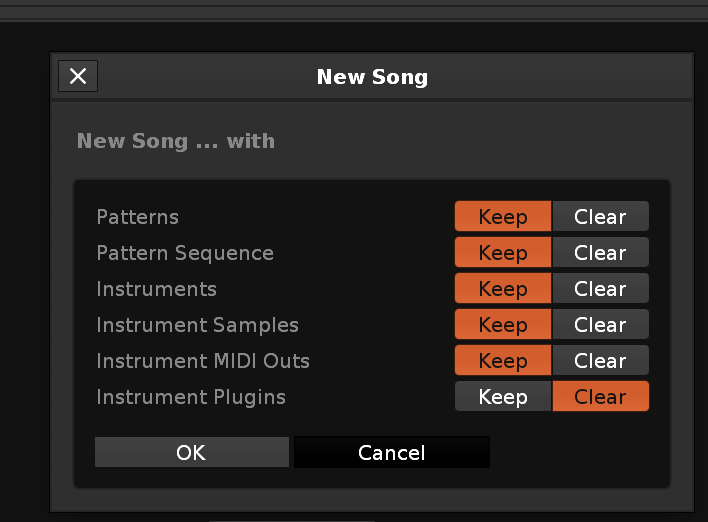This screenshot has height=522, width=708.
Task: Keep Instruments in the new song
Action: tap(502, 289)
